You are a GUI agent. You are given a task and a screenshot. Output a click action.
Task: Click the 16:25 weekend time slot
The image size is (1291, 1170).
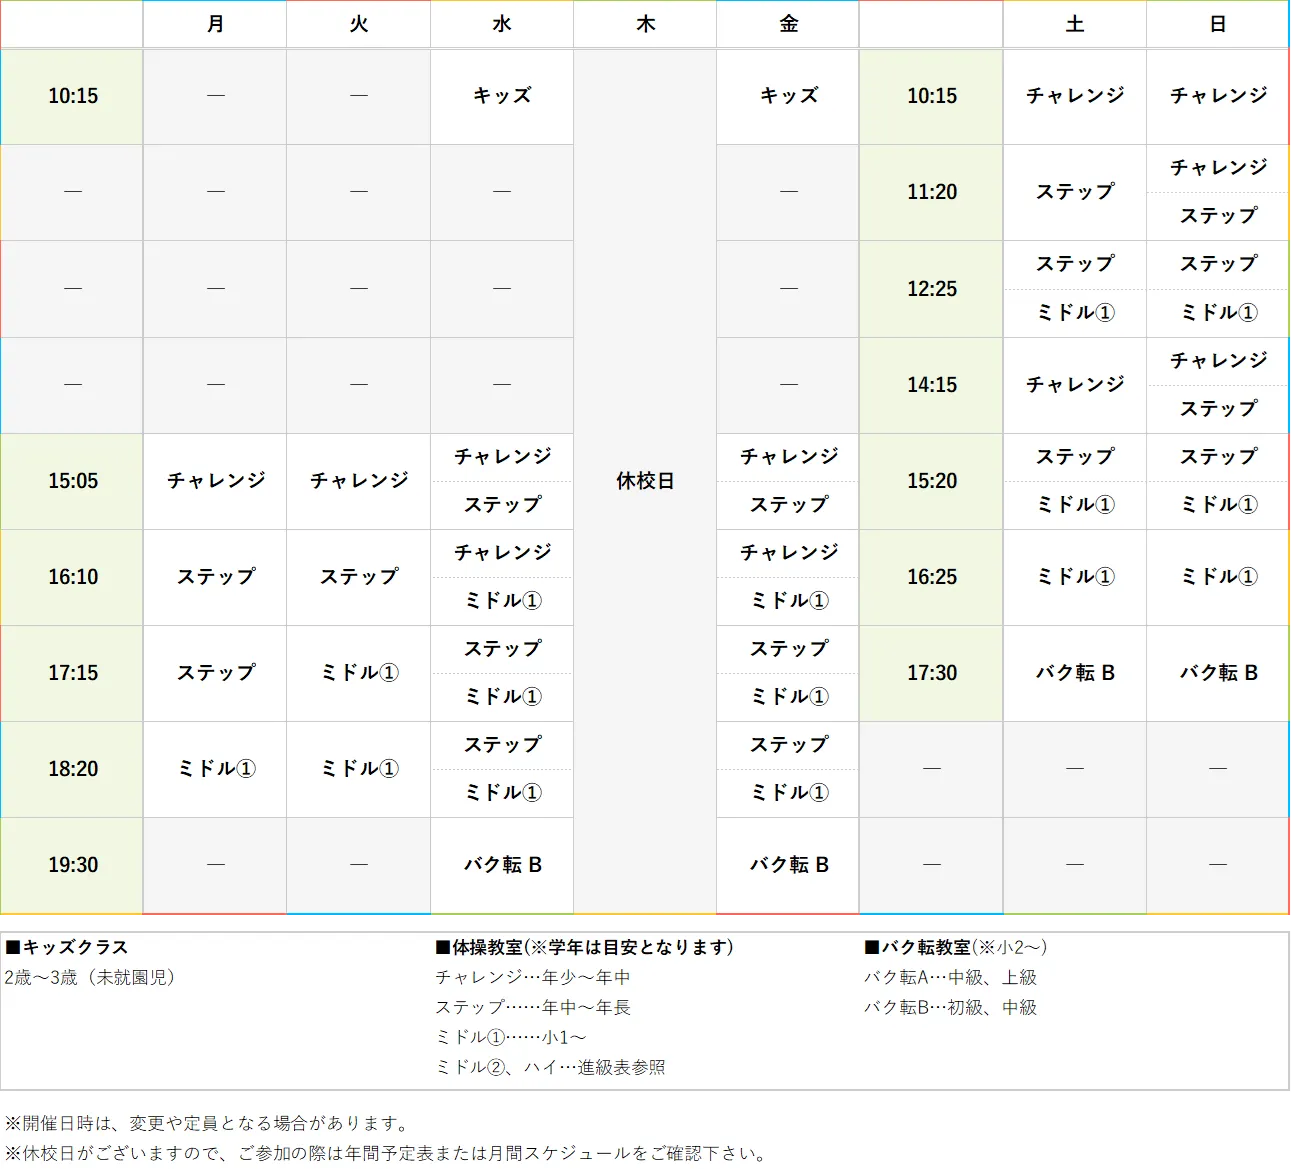(x=930, y=577)
